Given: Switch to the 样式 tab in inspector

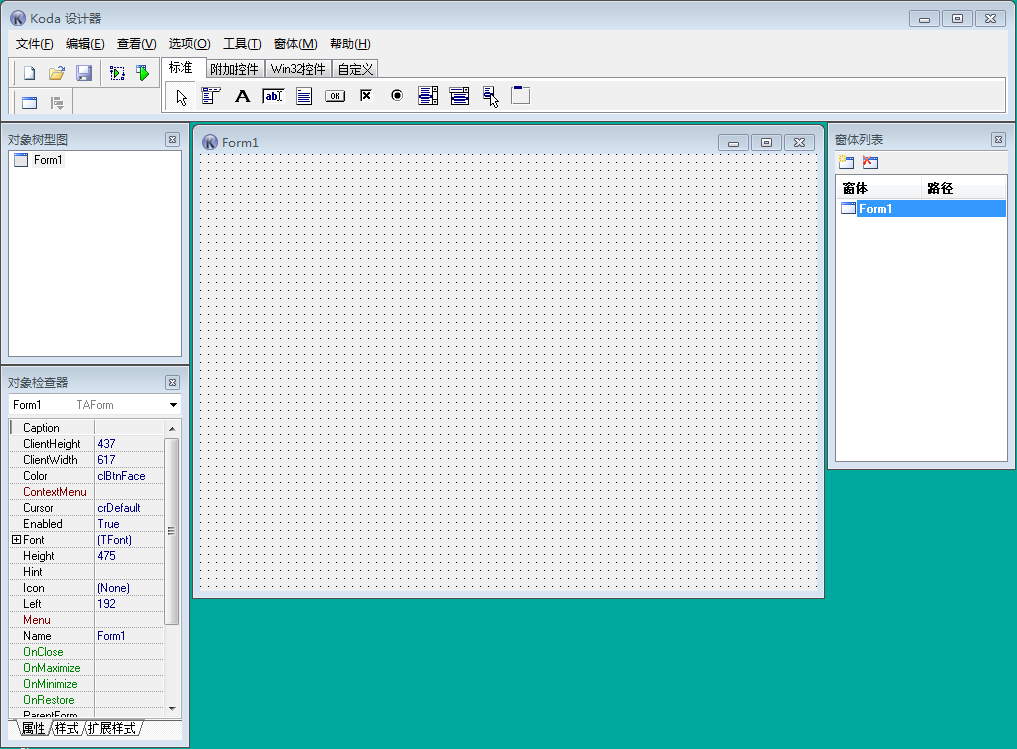Looking at the screenshot, I should tap(67, 728).
